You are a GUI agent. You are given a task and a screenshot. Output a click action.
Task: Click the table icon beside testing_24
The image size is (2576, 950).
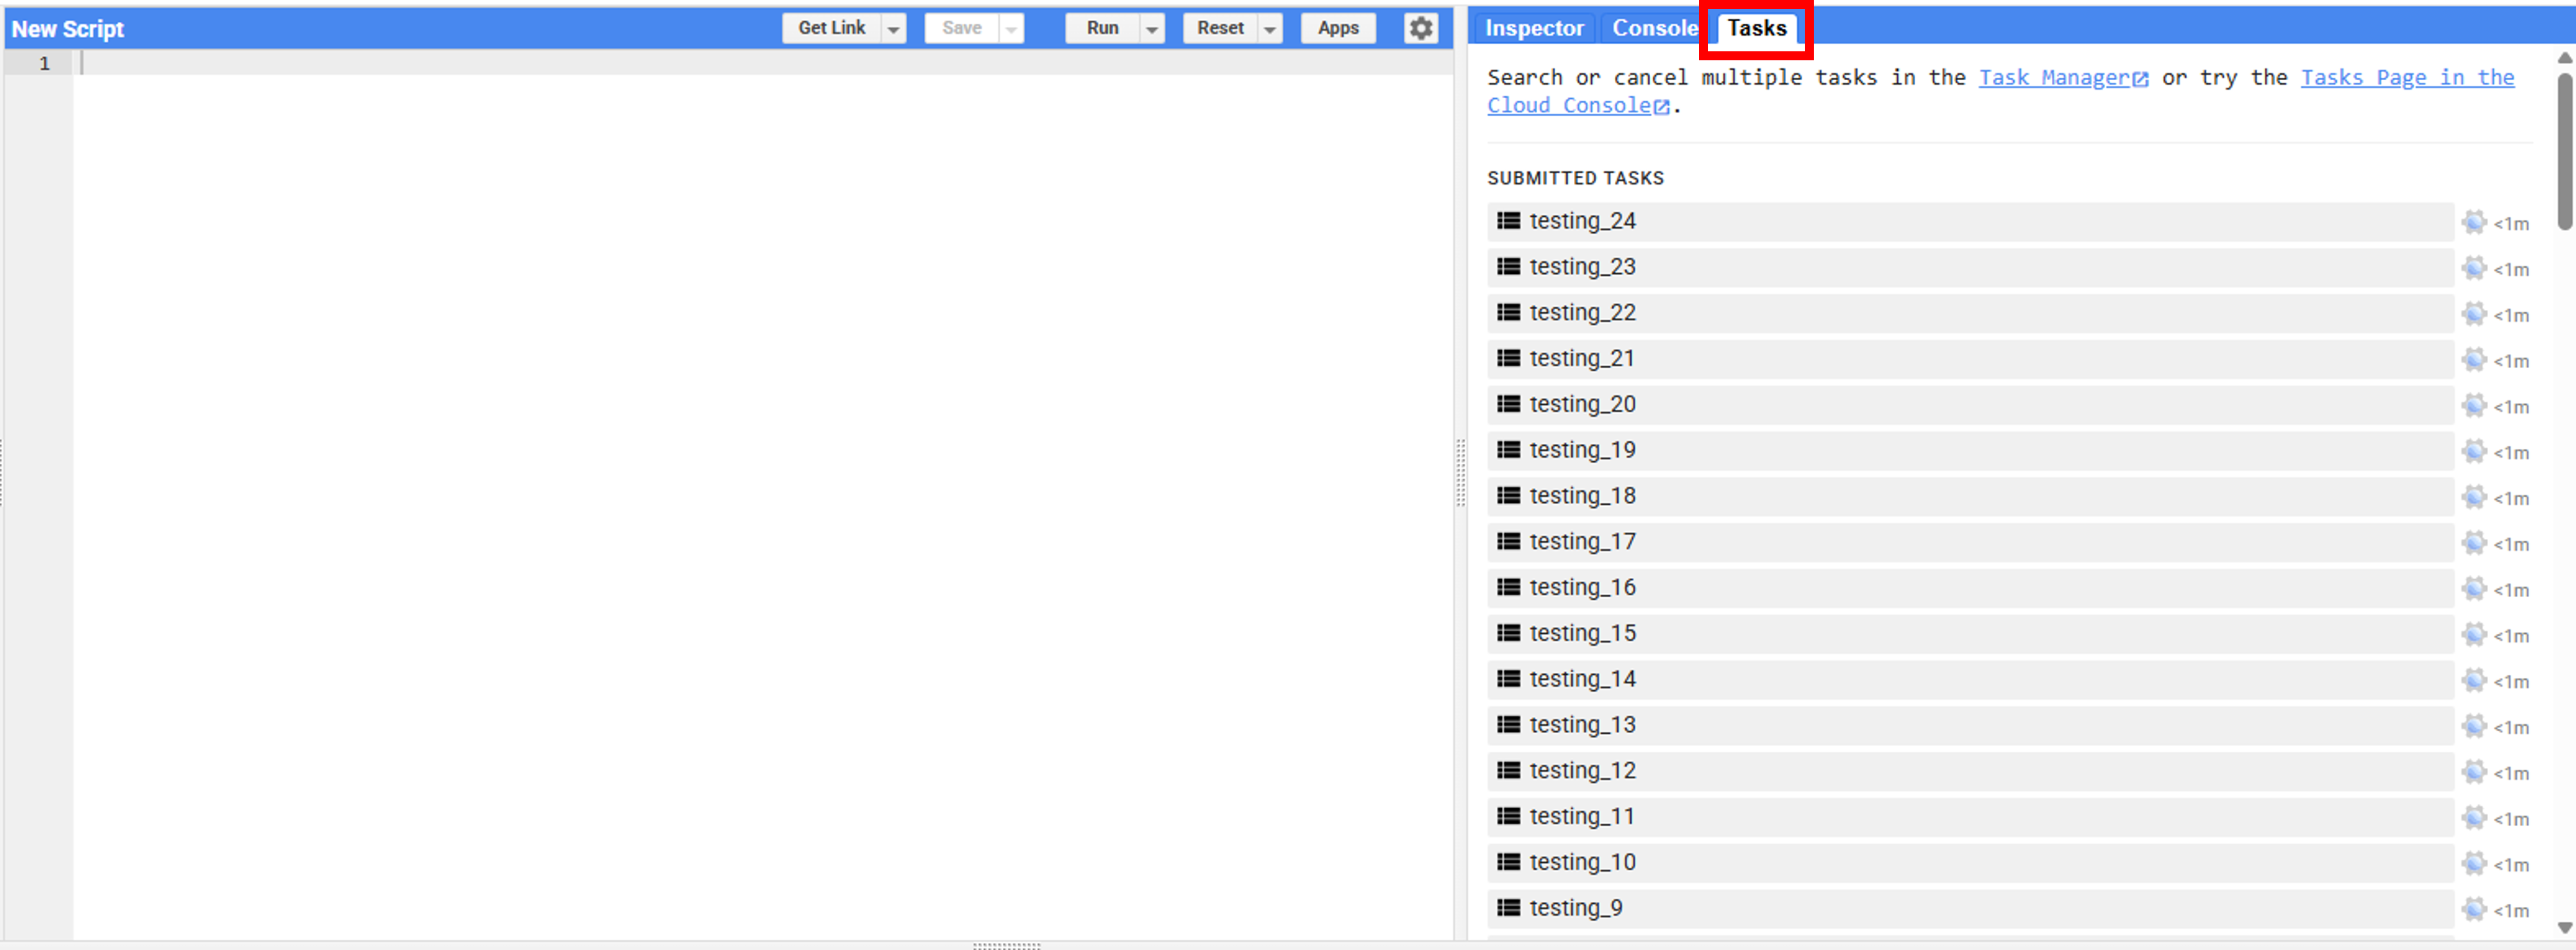[x=1508, y=221]
